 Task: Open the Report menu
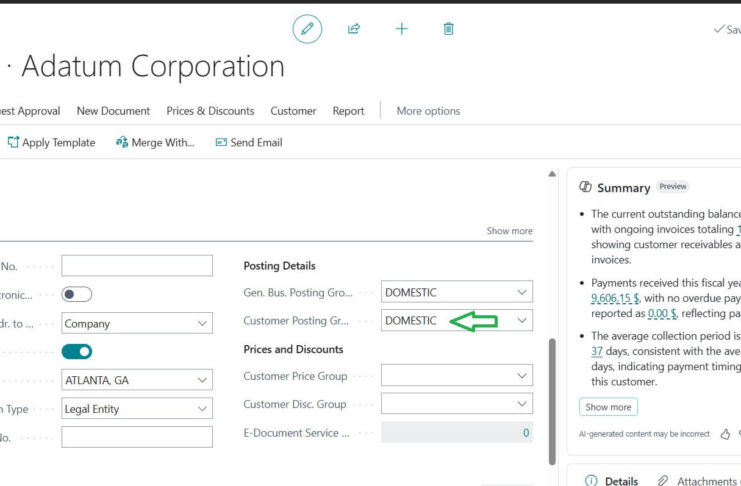348,111
